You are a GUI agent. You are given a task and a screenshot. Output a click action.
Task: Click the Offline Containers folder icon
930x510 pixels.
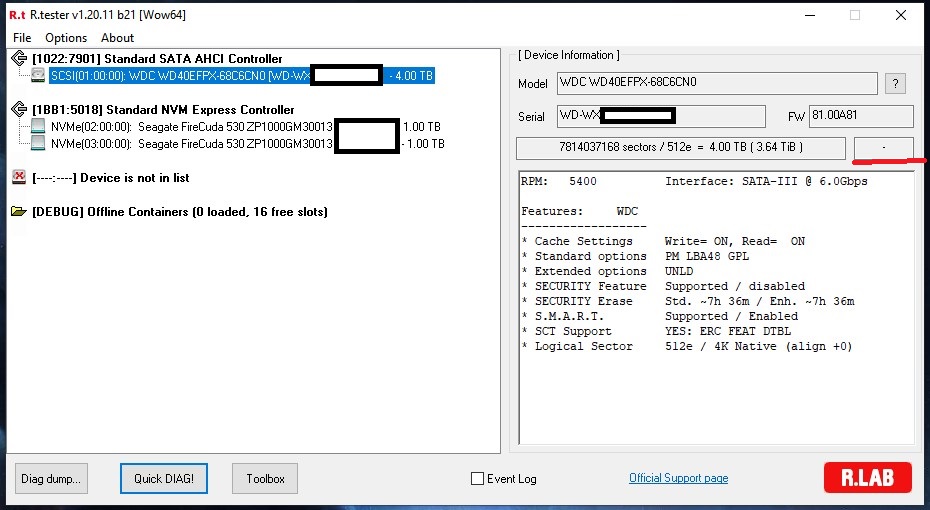click(19, 212)
